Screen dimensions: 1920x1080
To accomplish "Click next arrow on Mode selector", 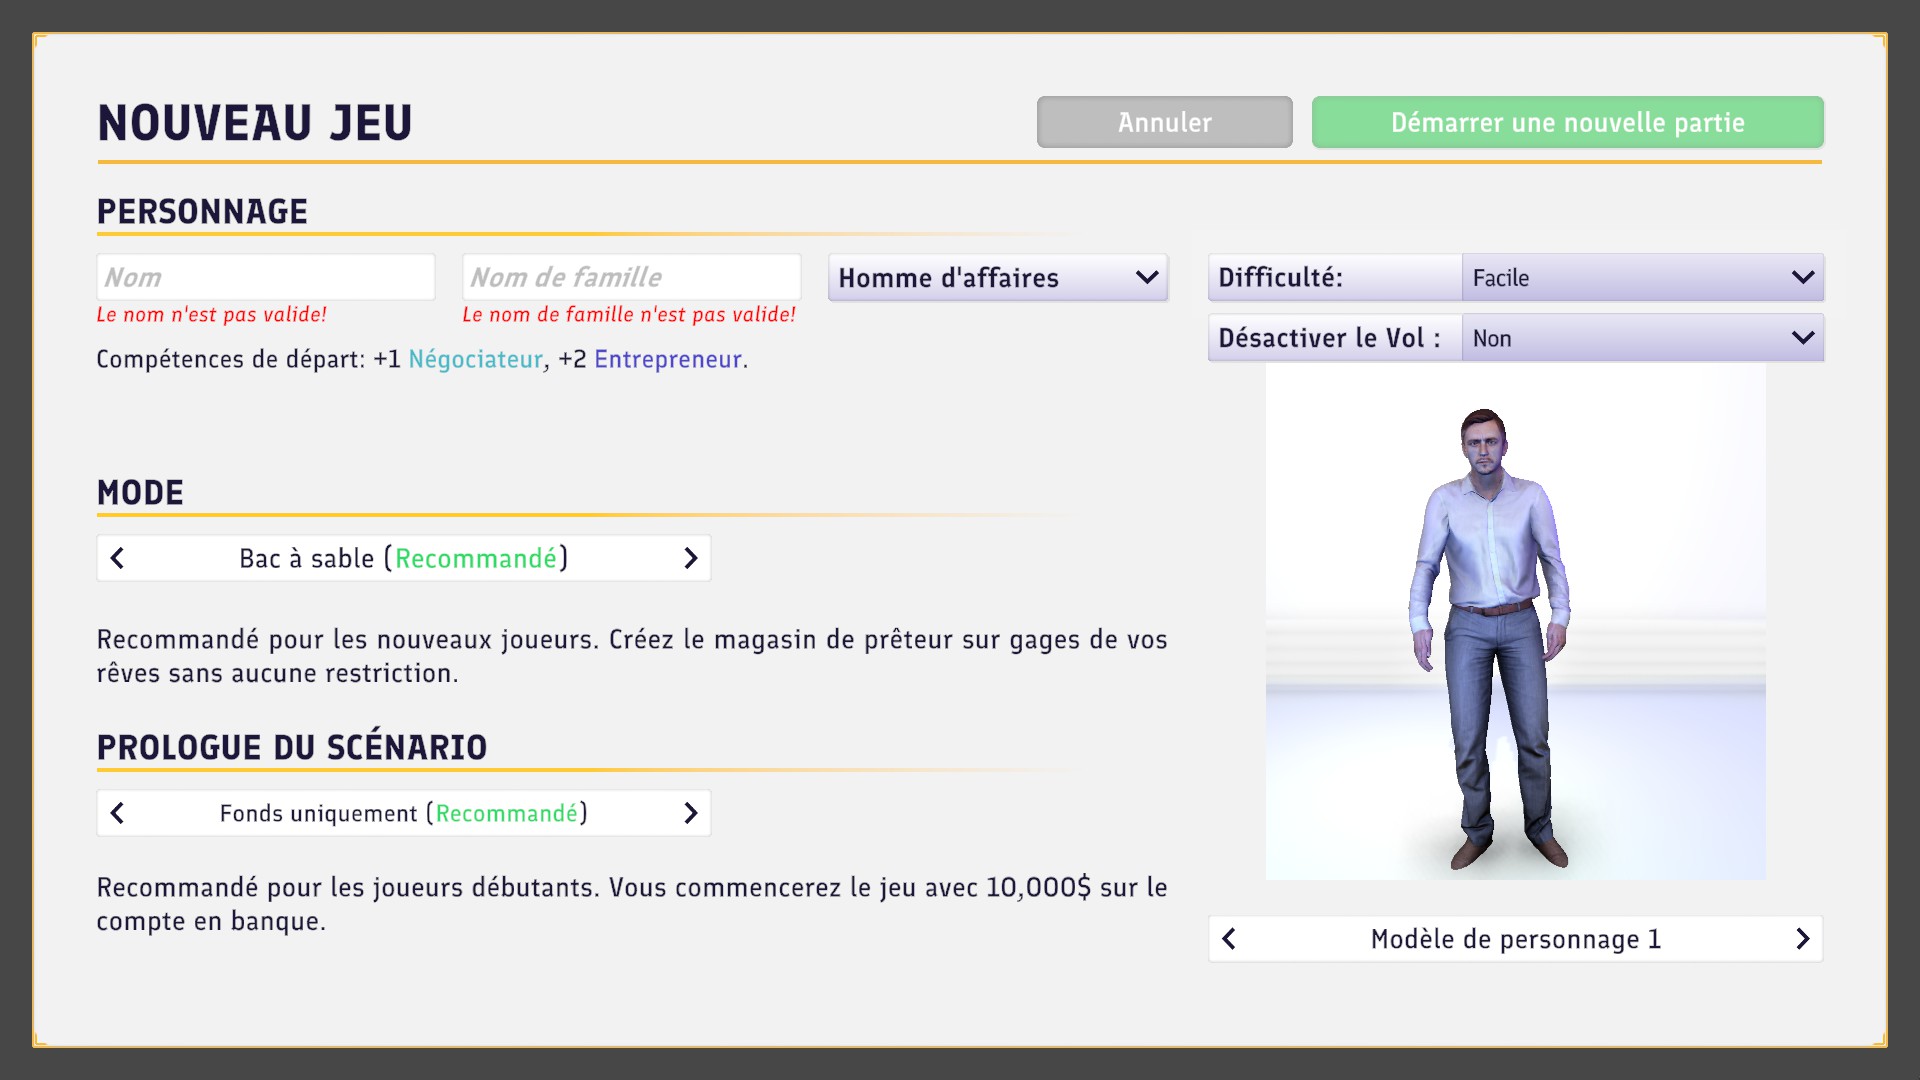I will pyautogui.click(x=690, y=558).
